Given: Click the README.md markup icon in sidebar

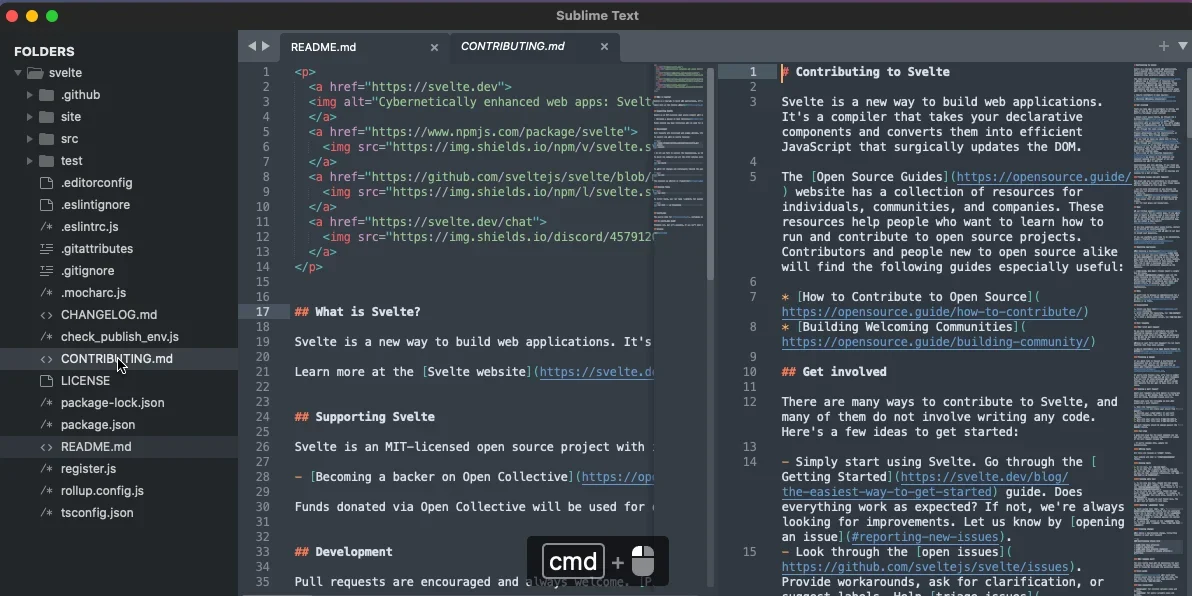Looking at the screenshot, I should pos(46,447).
